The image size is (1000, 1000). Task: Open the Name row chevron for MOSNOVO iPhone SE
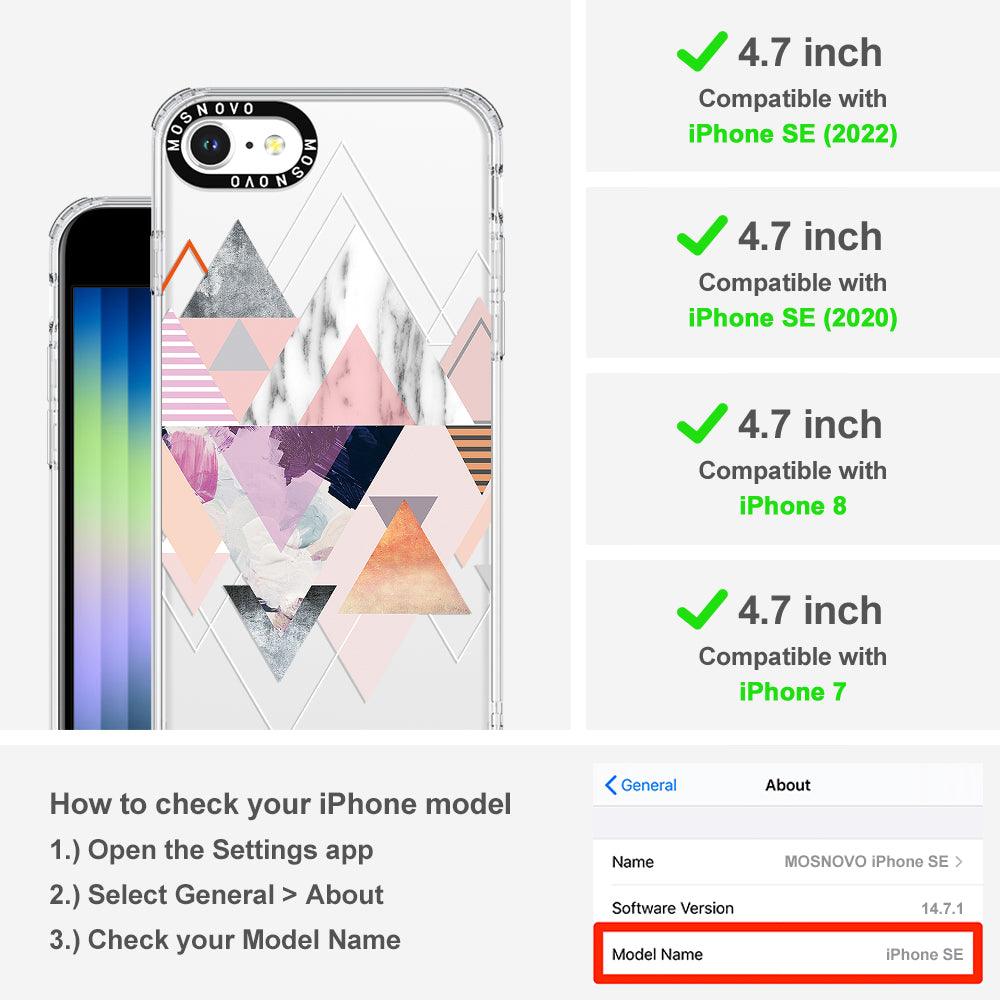point(959,862)
